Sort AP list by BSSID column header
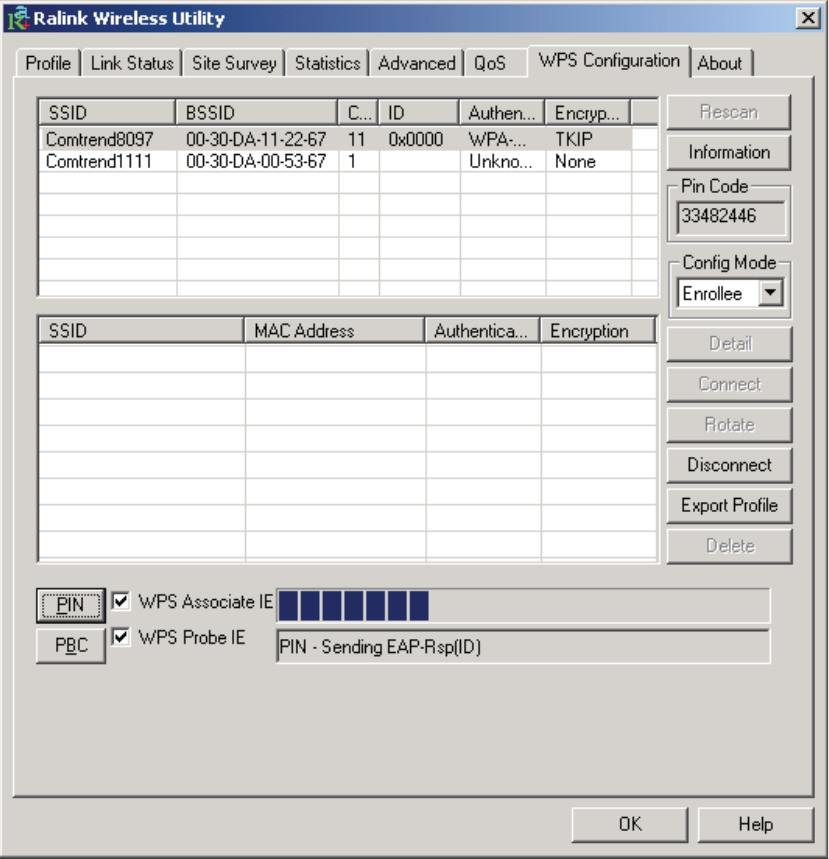The image size is (829, 859). 256,112
